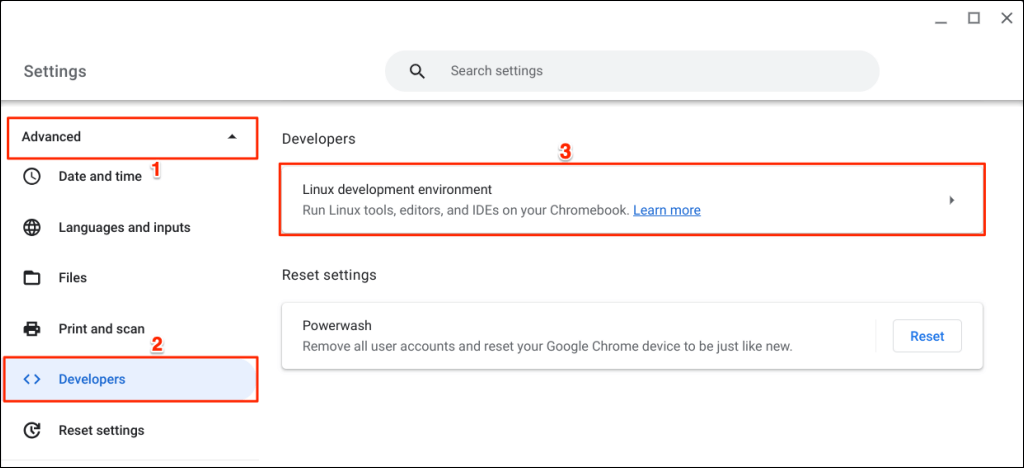Click the magnifying glass search icon
Screen dimensions: 1024x468
417,71
